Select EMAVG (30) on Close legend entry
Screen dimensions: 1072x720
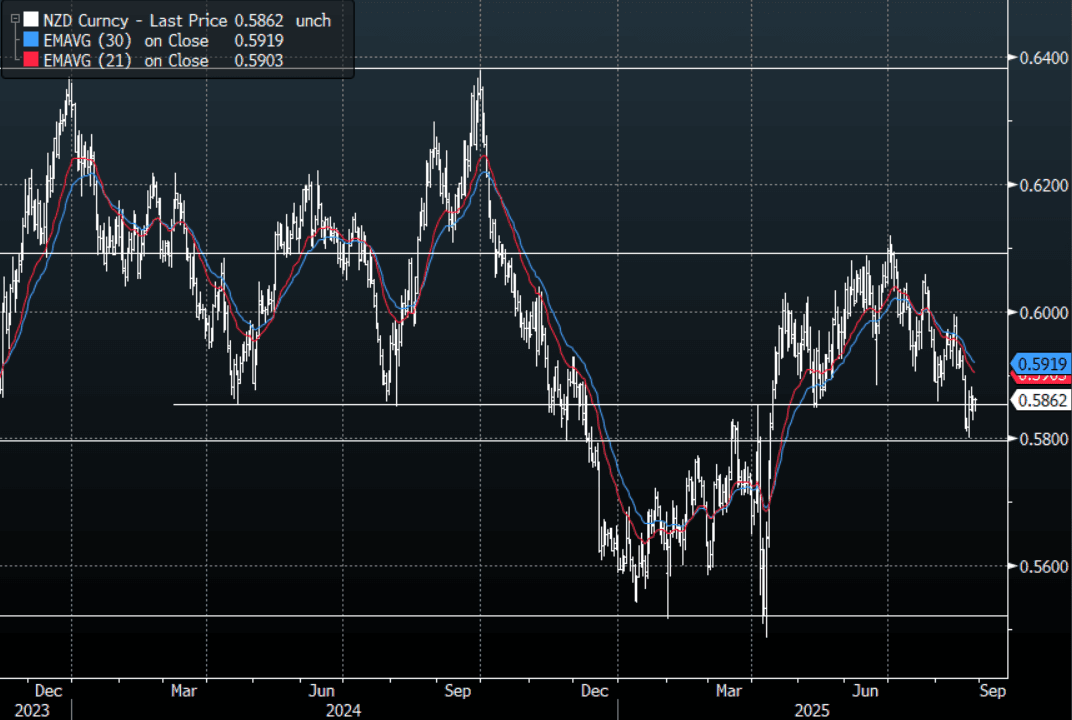coord(126,41)
